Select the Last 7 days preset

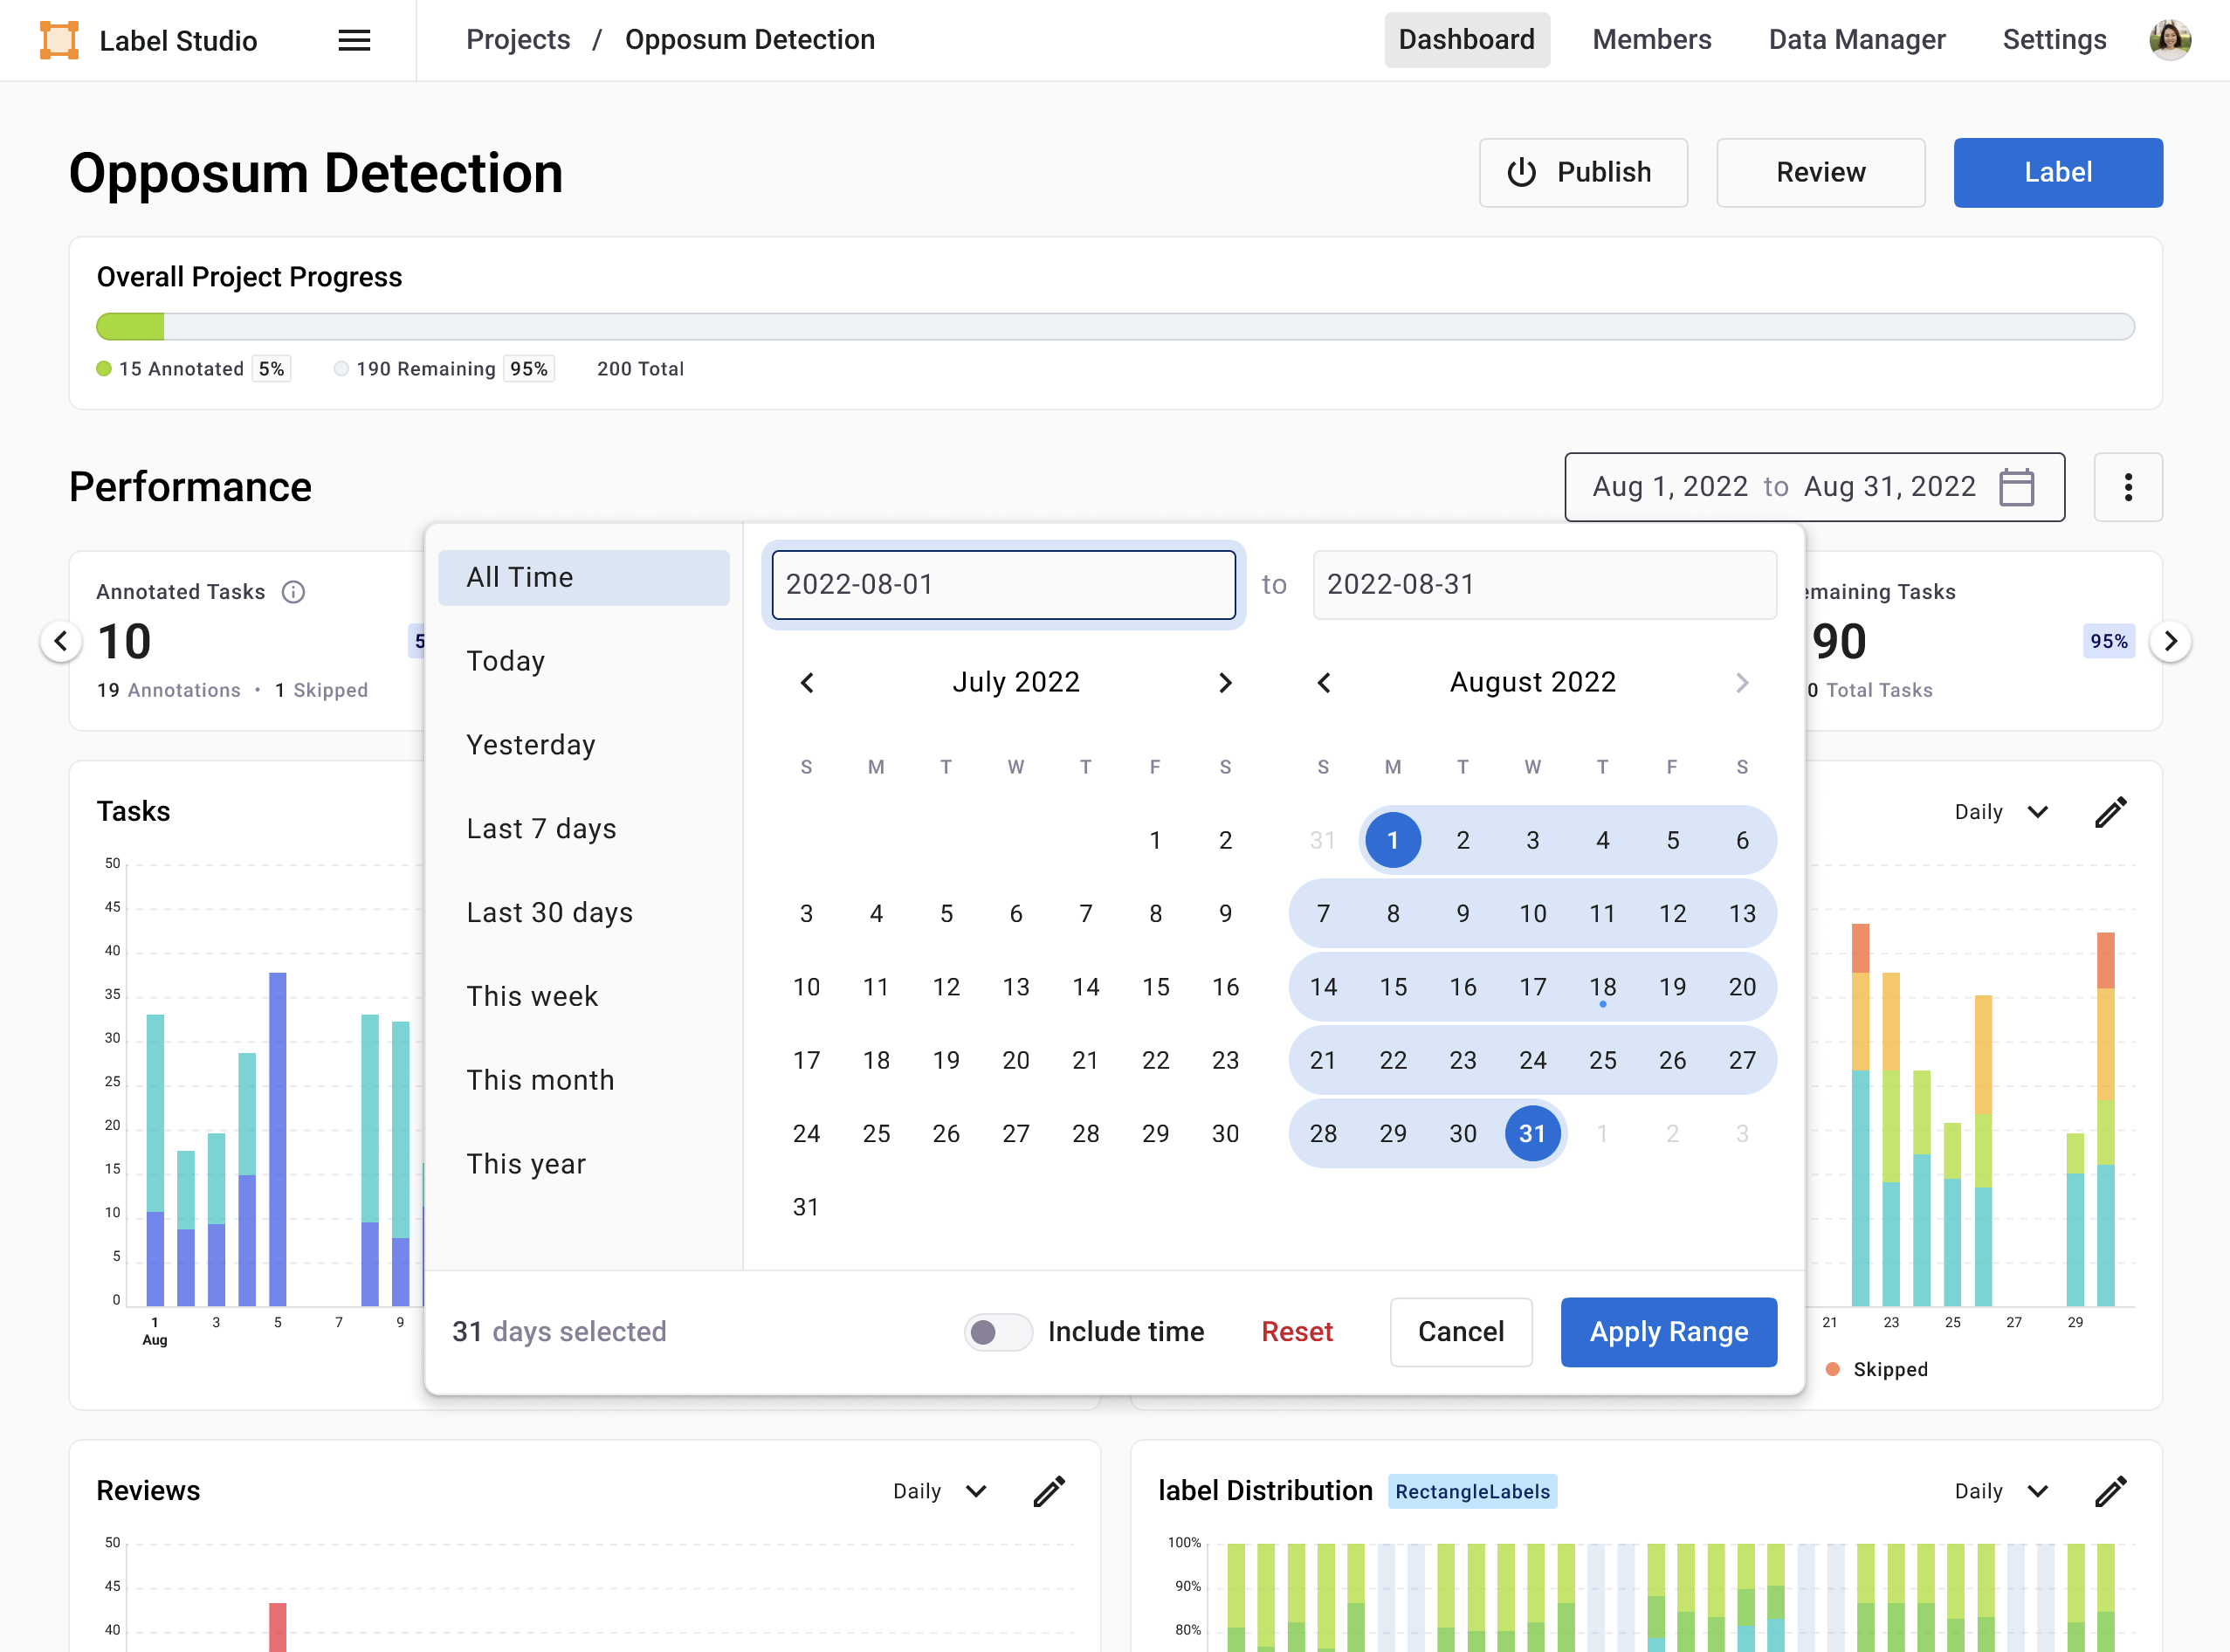coord(541,829)
